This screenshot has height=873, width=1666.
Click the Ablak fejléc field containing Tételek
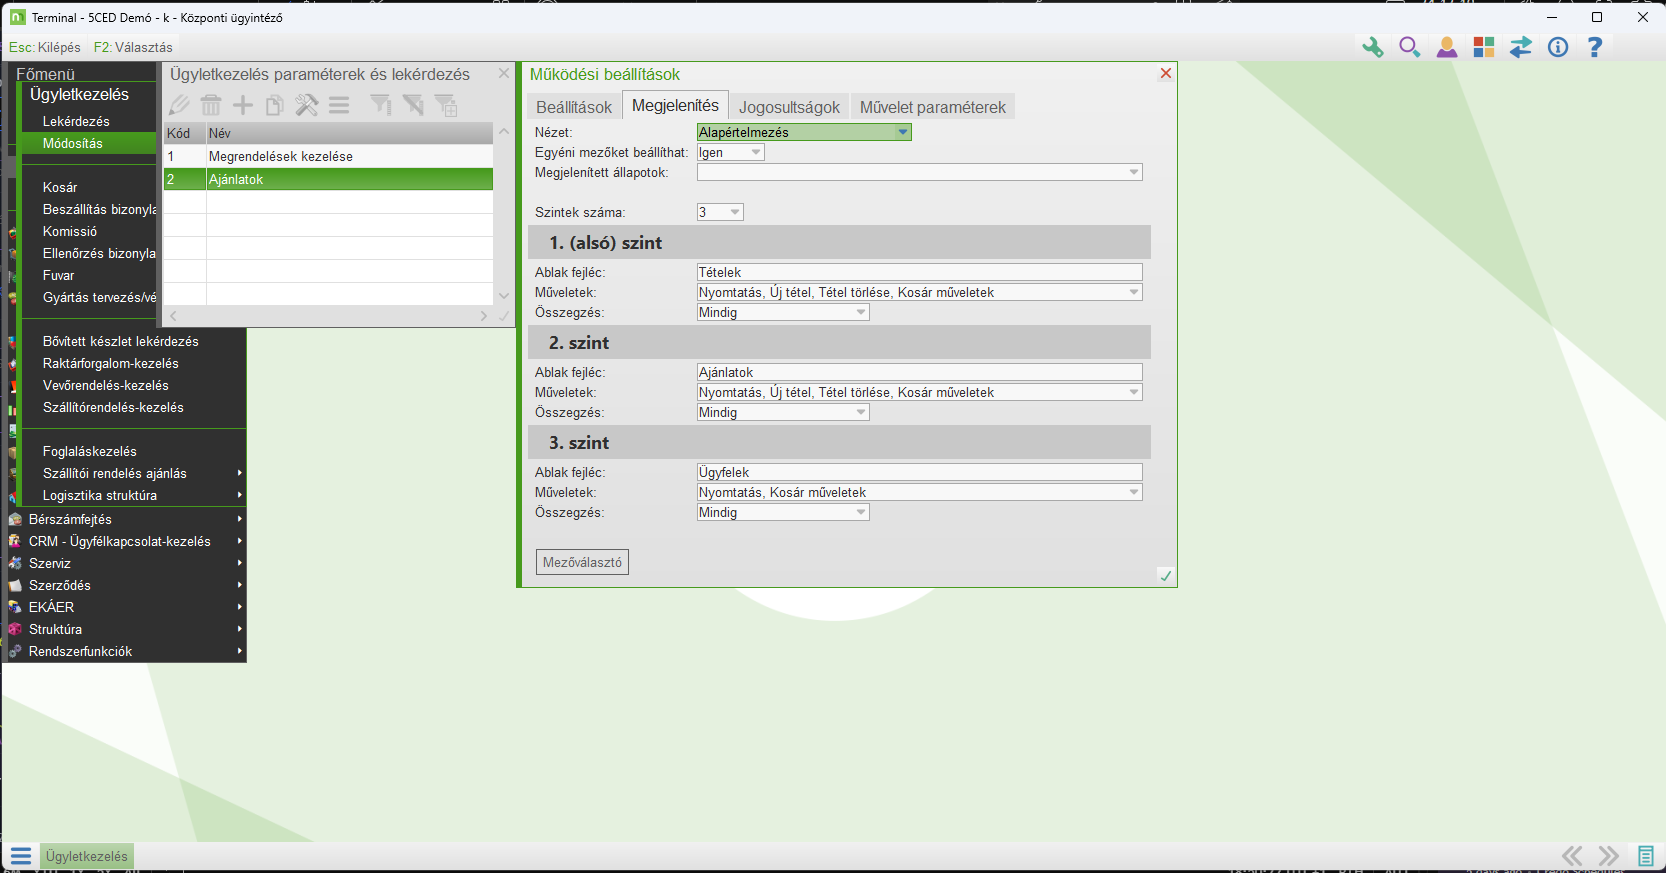[x=919, y=272]
